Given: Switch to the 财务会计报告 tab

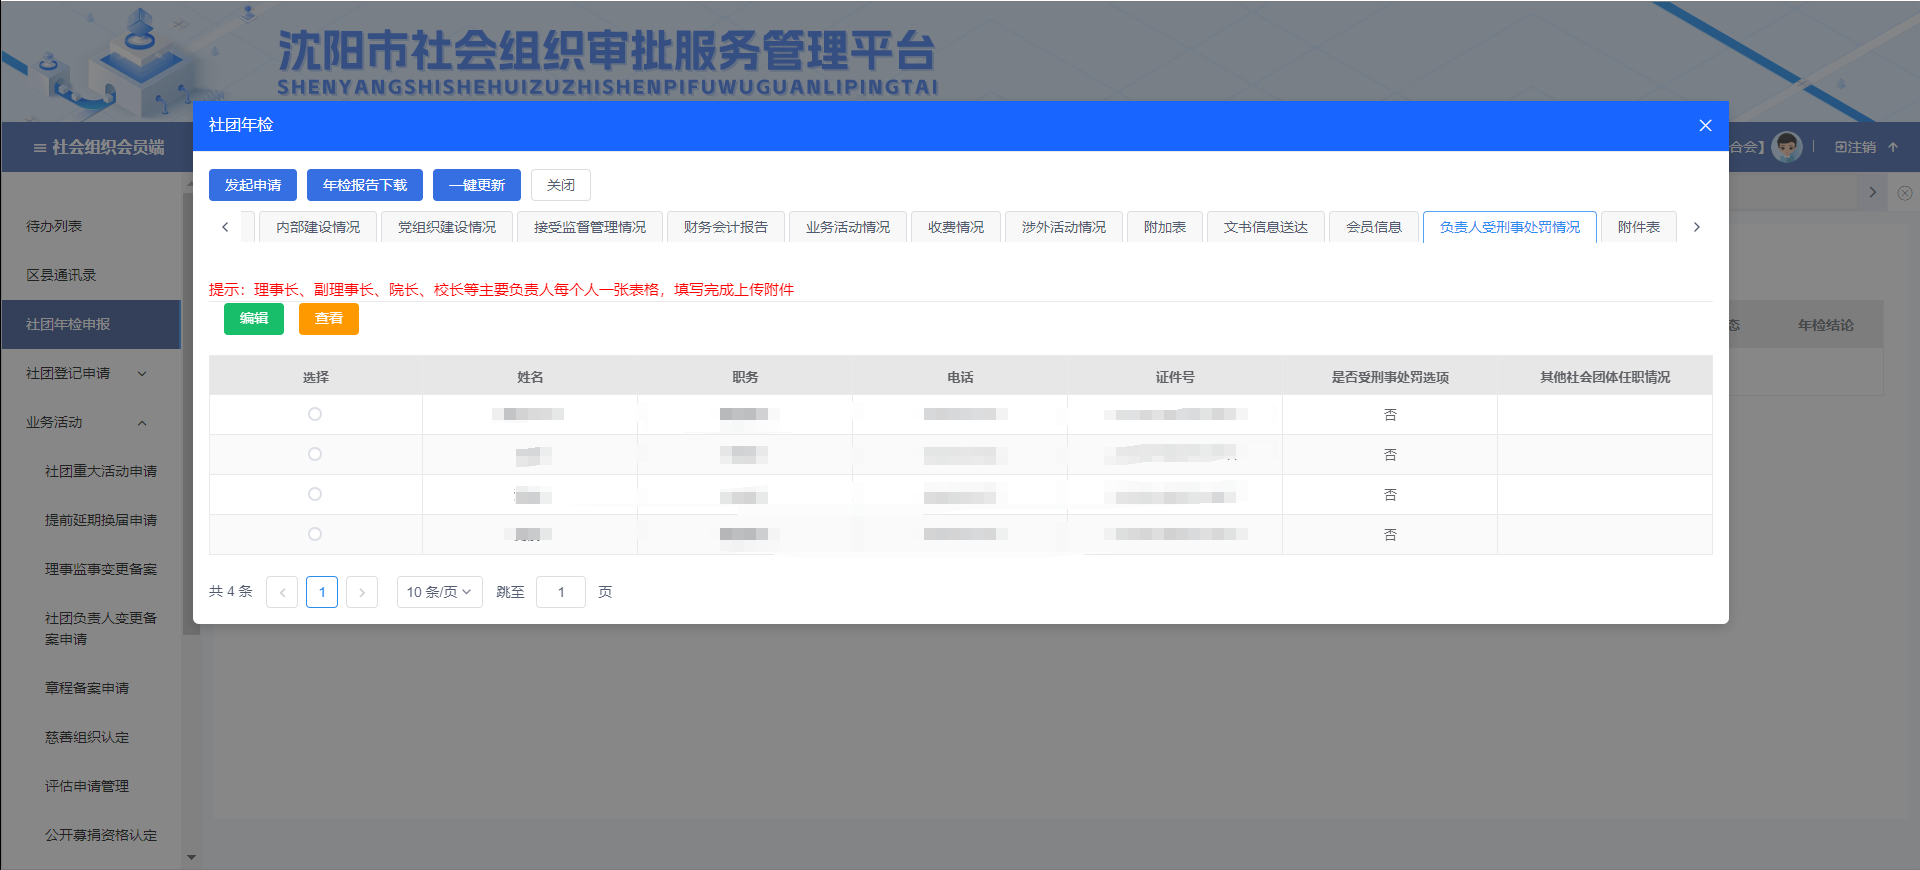Looking at the screenshot, I should tap(725, 227).
